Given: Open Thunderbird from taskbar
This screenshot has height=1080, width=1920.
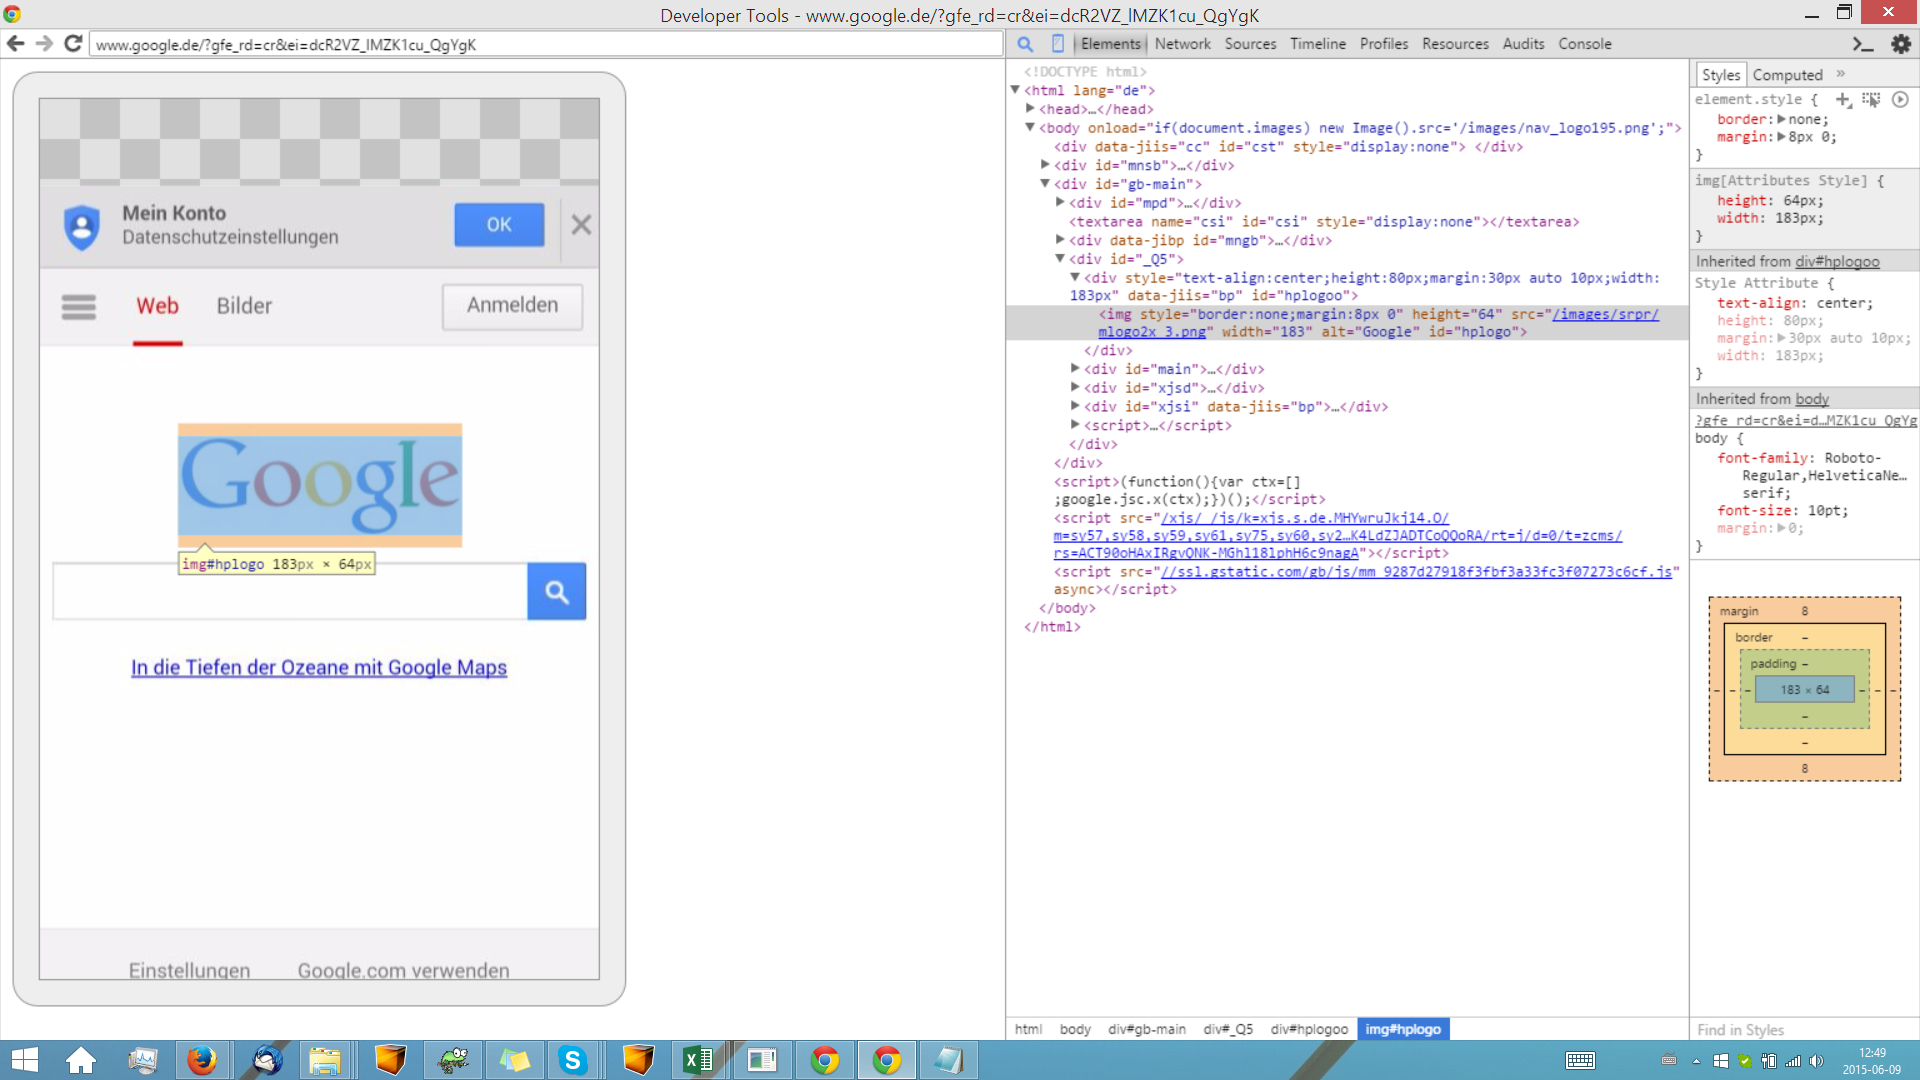Looking at the screenshot, I should pos(266,1060).
